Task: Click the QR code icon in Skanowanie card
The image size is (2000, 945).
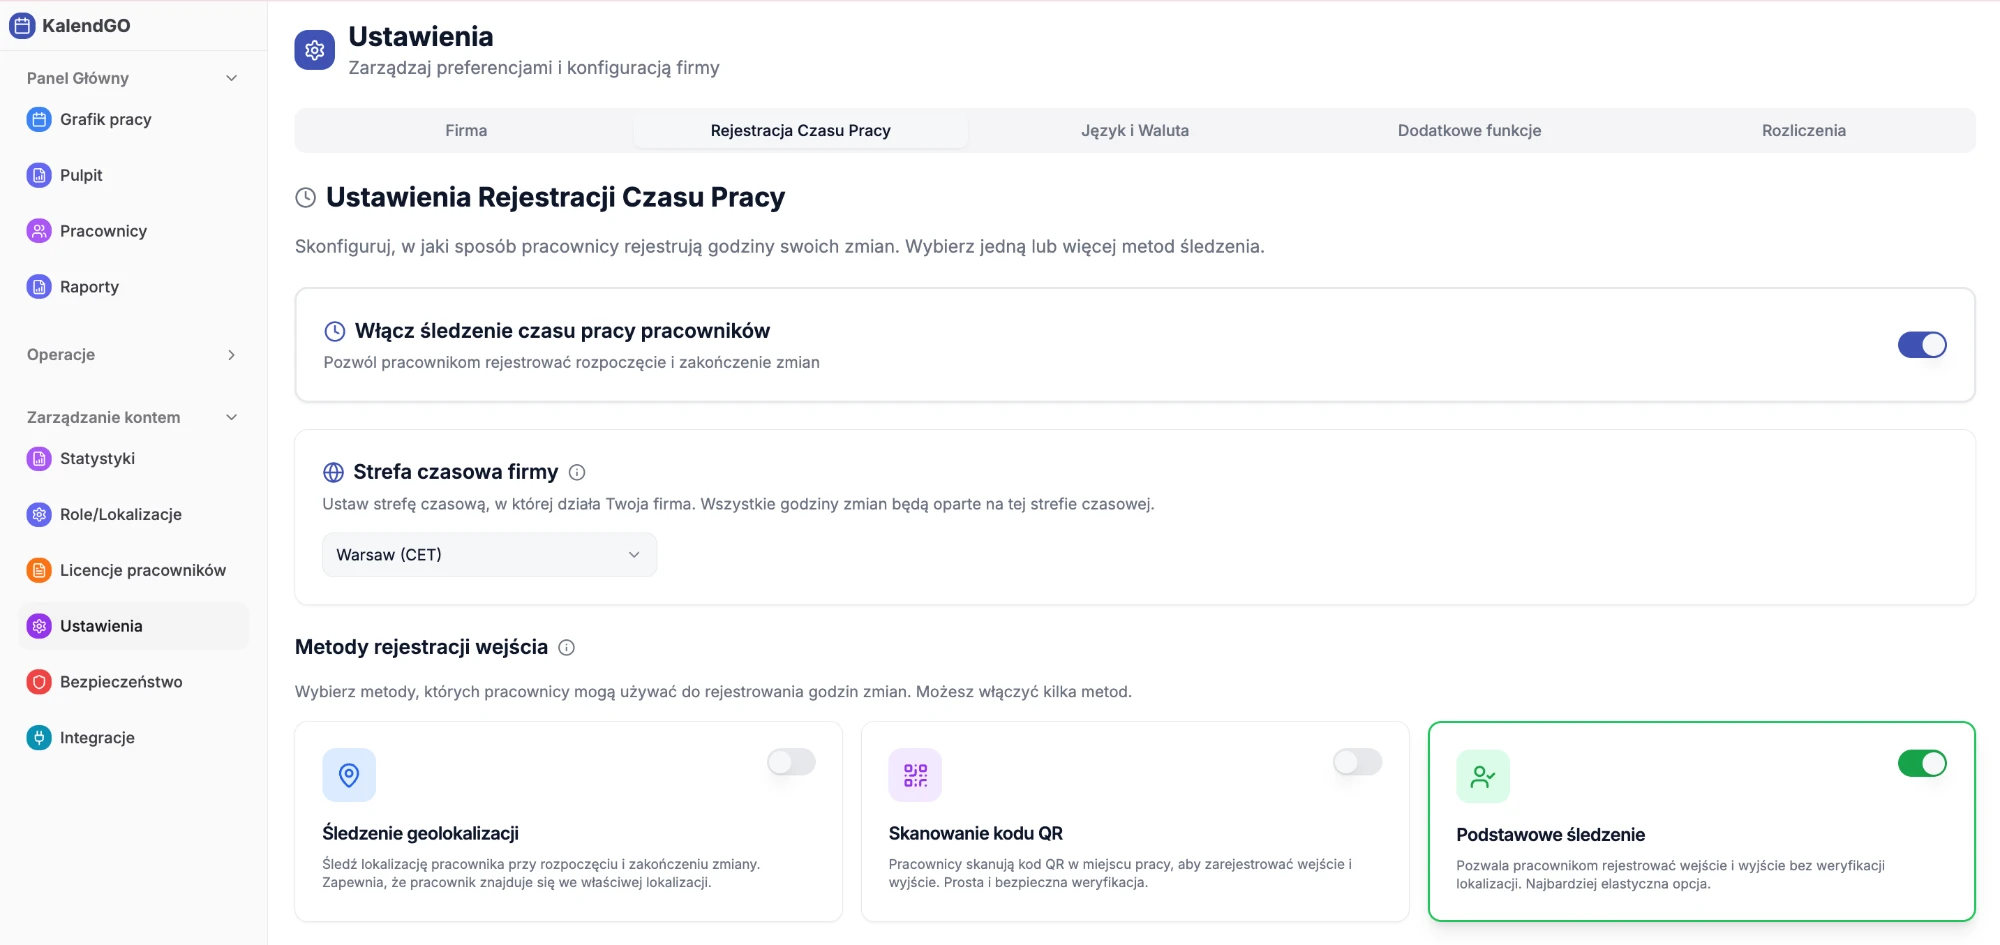Action: 915,775
